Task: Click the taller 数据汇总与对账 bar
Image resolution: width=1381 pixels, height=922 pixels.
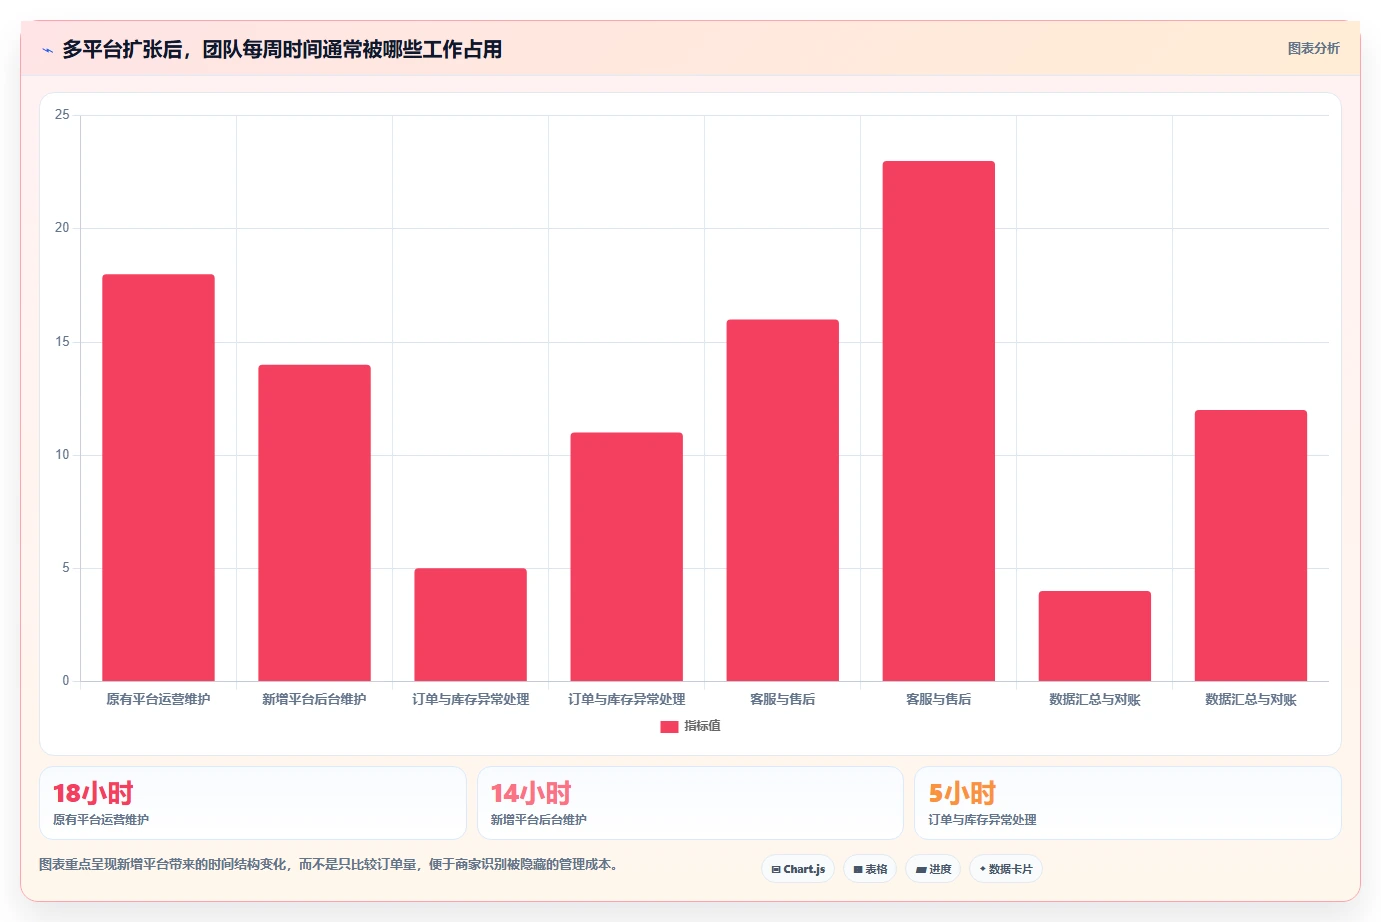Action: (x=1250, y=546)
